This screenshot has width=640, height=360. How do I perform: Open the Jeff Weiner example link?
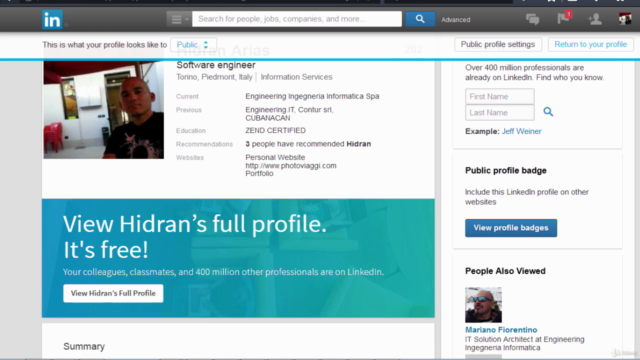pos(521,131)
